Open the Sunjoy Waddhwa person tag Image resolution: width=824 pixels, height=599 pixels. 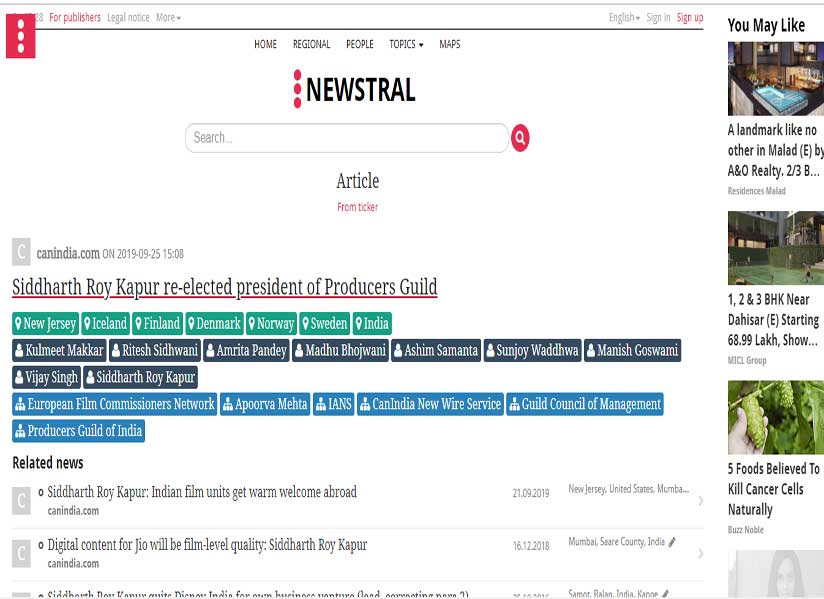[x=532, y=350]
